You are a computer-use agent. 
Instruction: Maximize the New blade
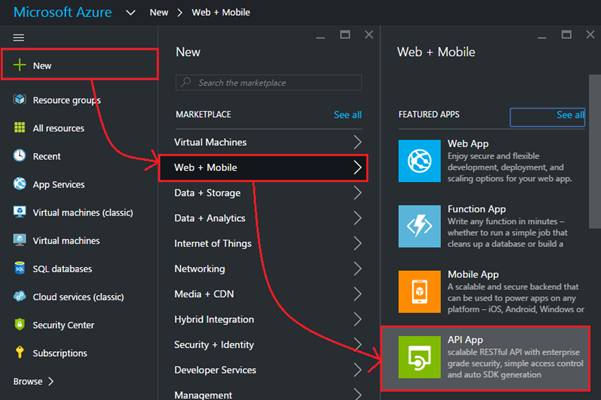345,35
